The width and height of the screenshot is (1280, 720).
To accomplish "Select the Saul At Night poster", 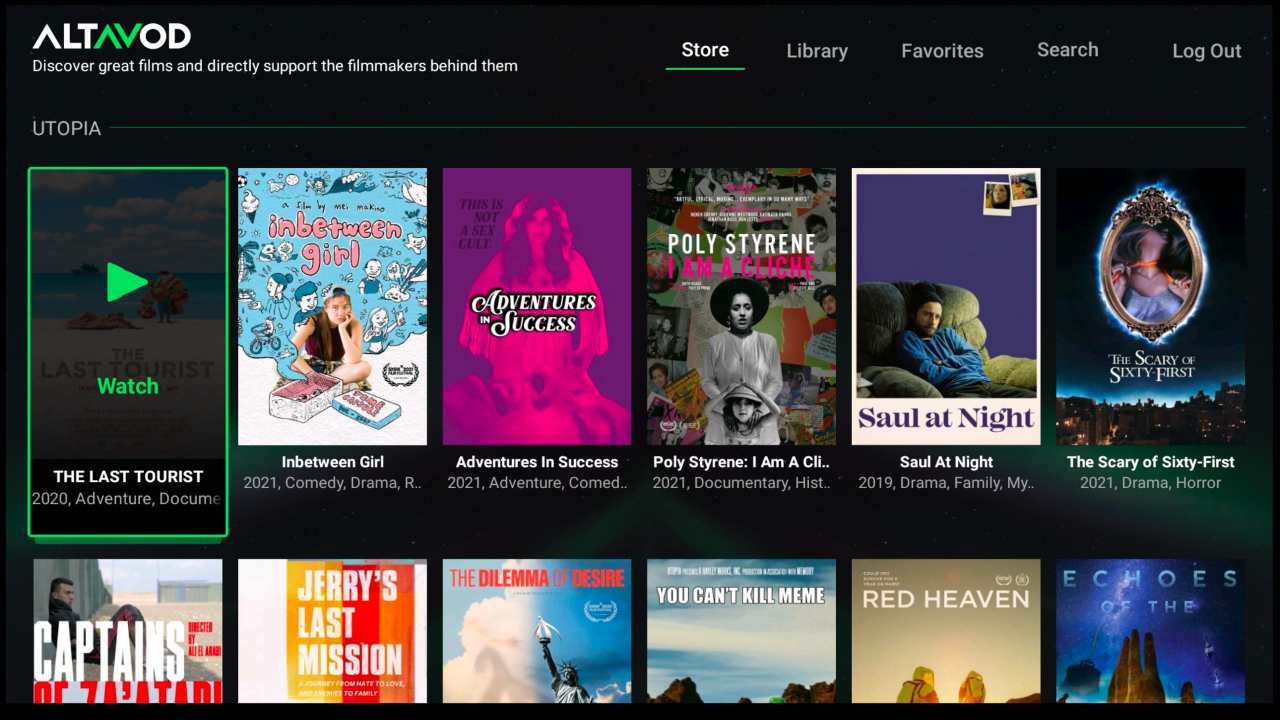I will tap(946, 306).
